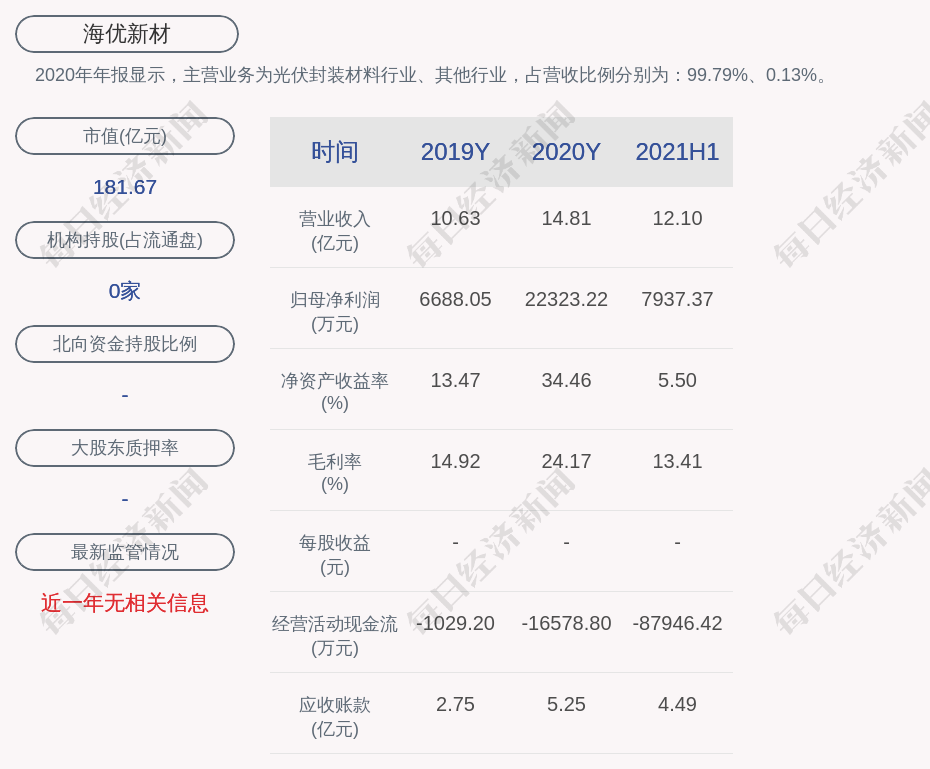Click the 海优新材 company name pill
The width and height of the screenshot is (930, 769).
(127, 34)
